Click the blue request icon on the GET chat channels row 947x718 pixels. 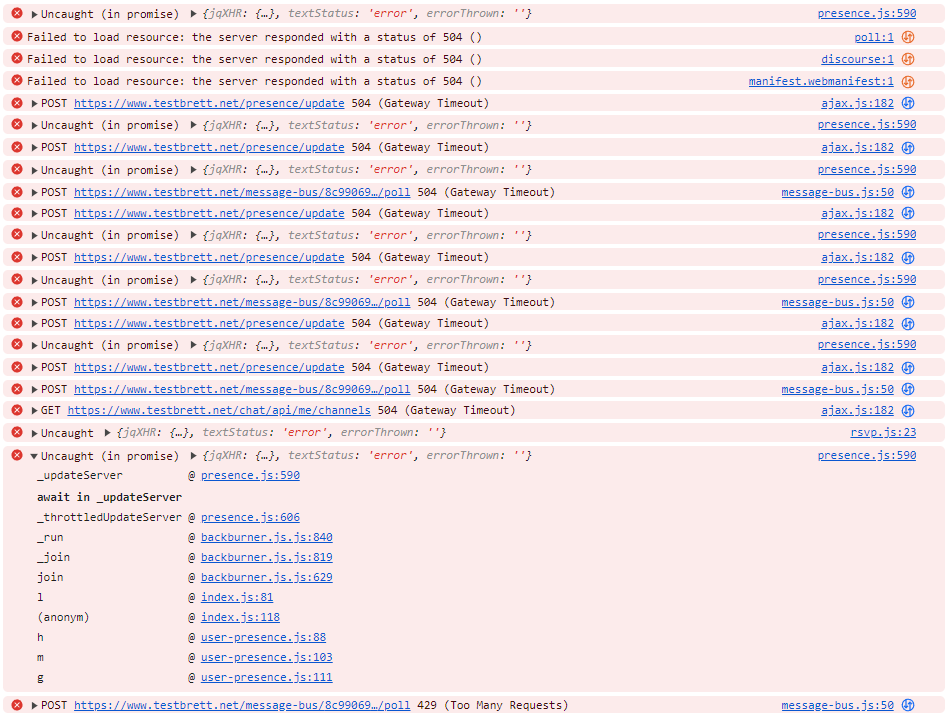coord(908,411)
